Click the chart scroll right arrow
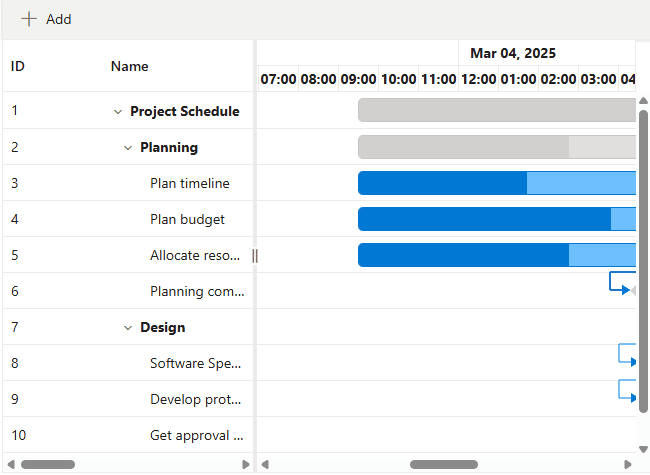650x475 pixels. [628, 465]
